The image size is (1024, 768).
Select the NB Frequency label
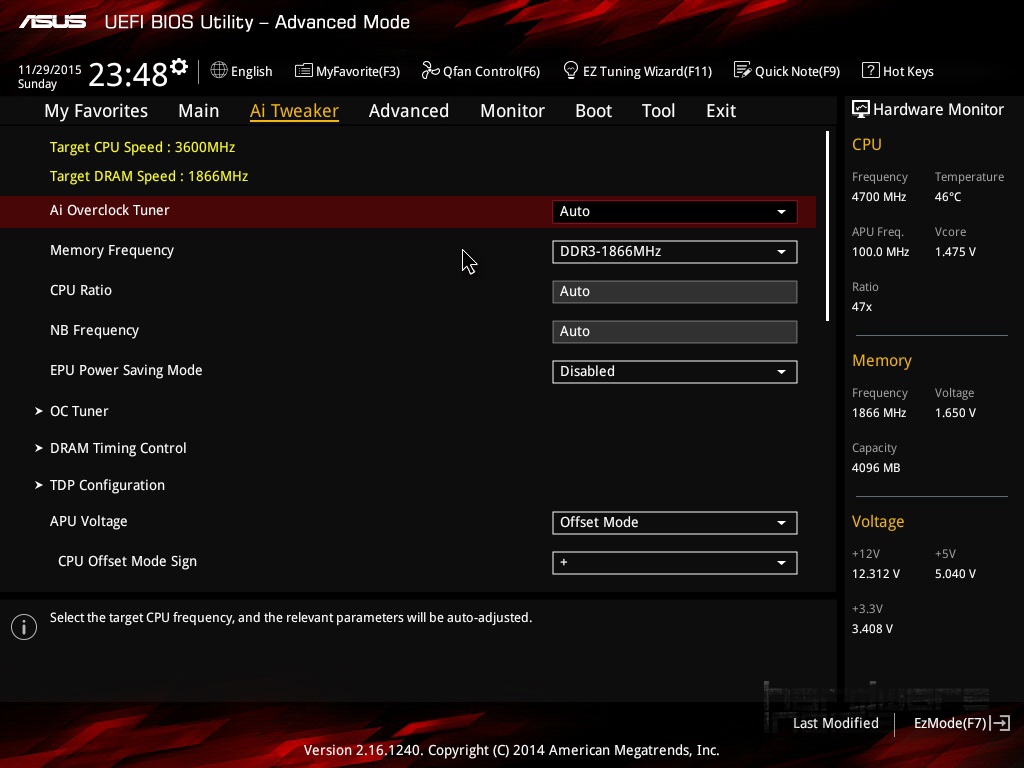pyautogui.click(x=95, y=330)
